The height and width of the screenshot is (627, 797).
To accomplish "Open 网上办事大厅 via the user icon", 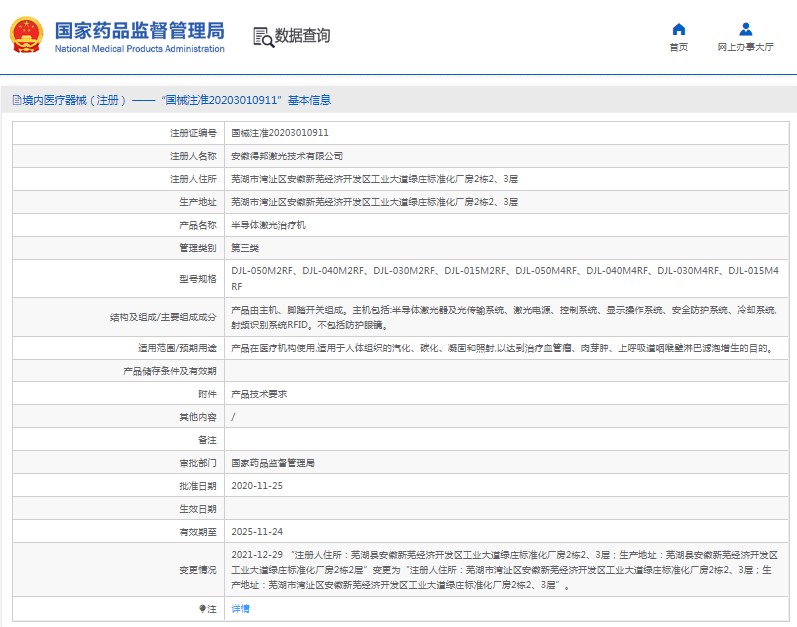I will click(746, 29).
